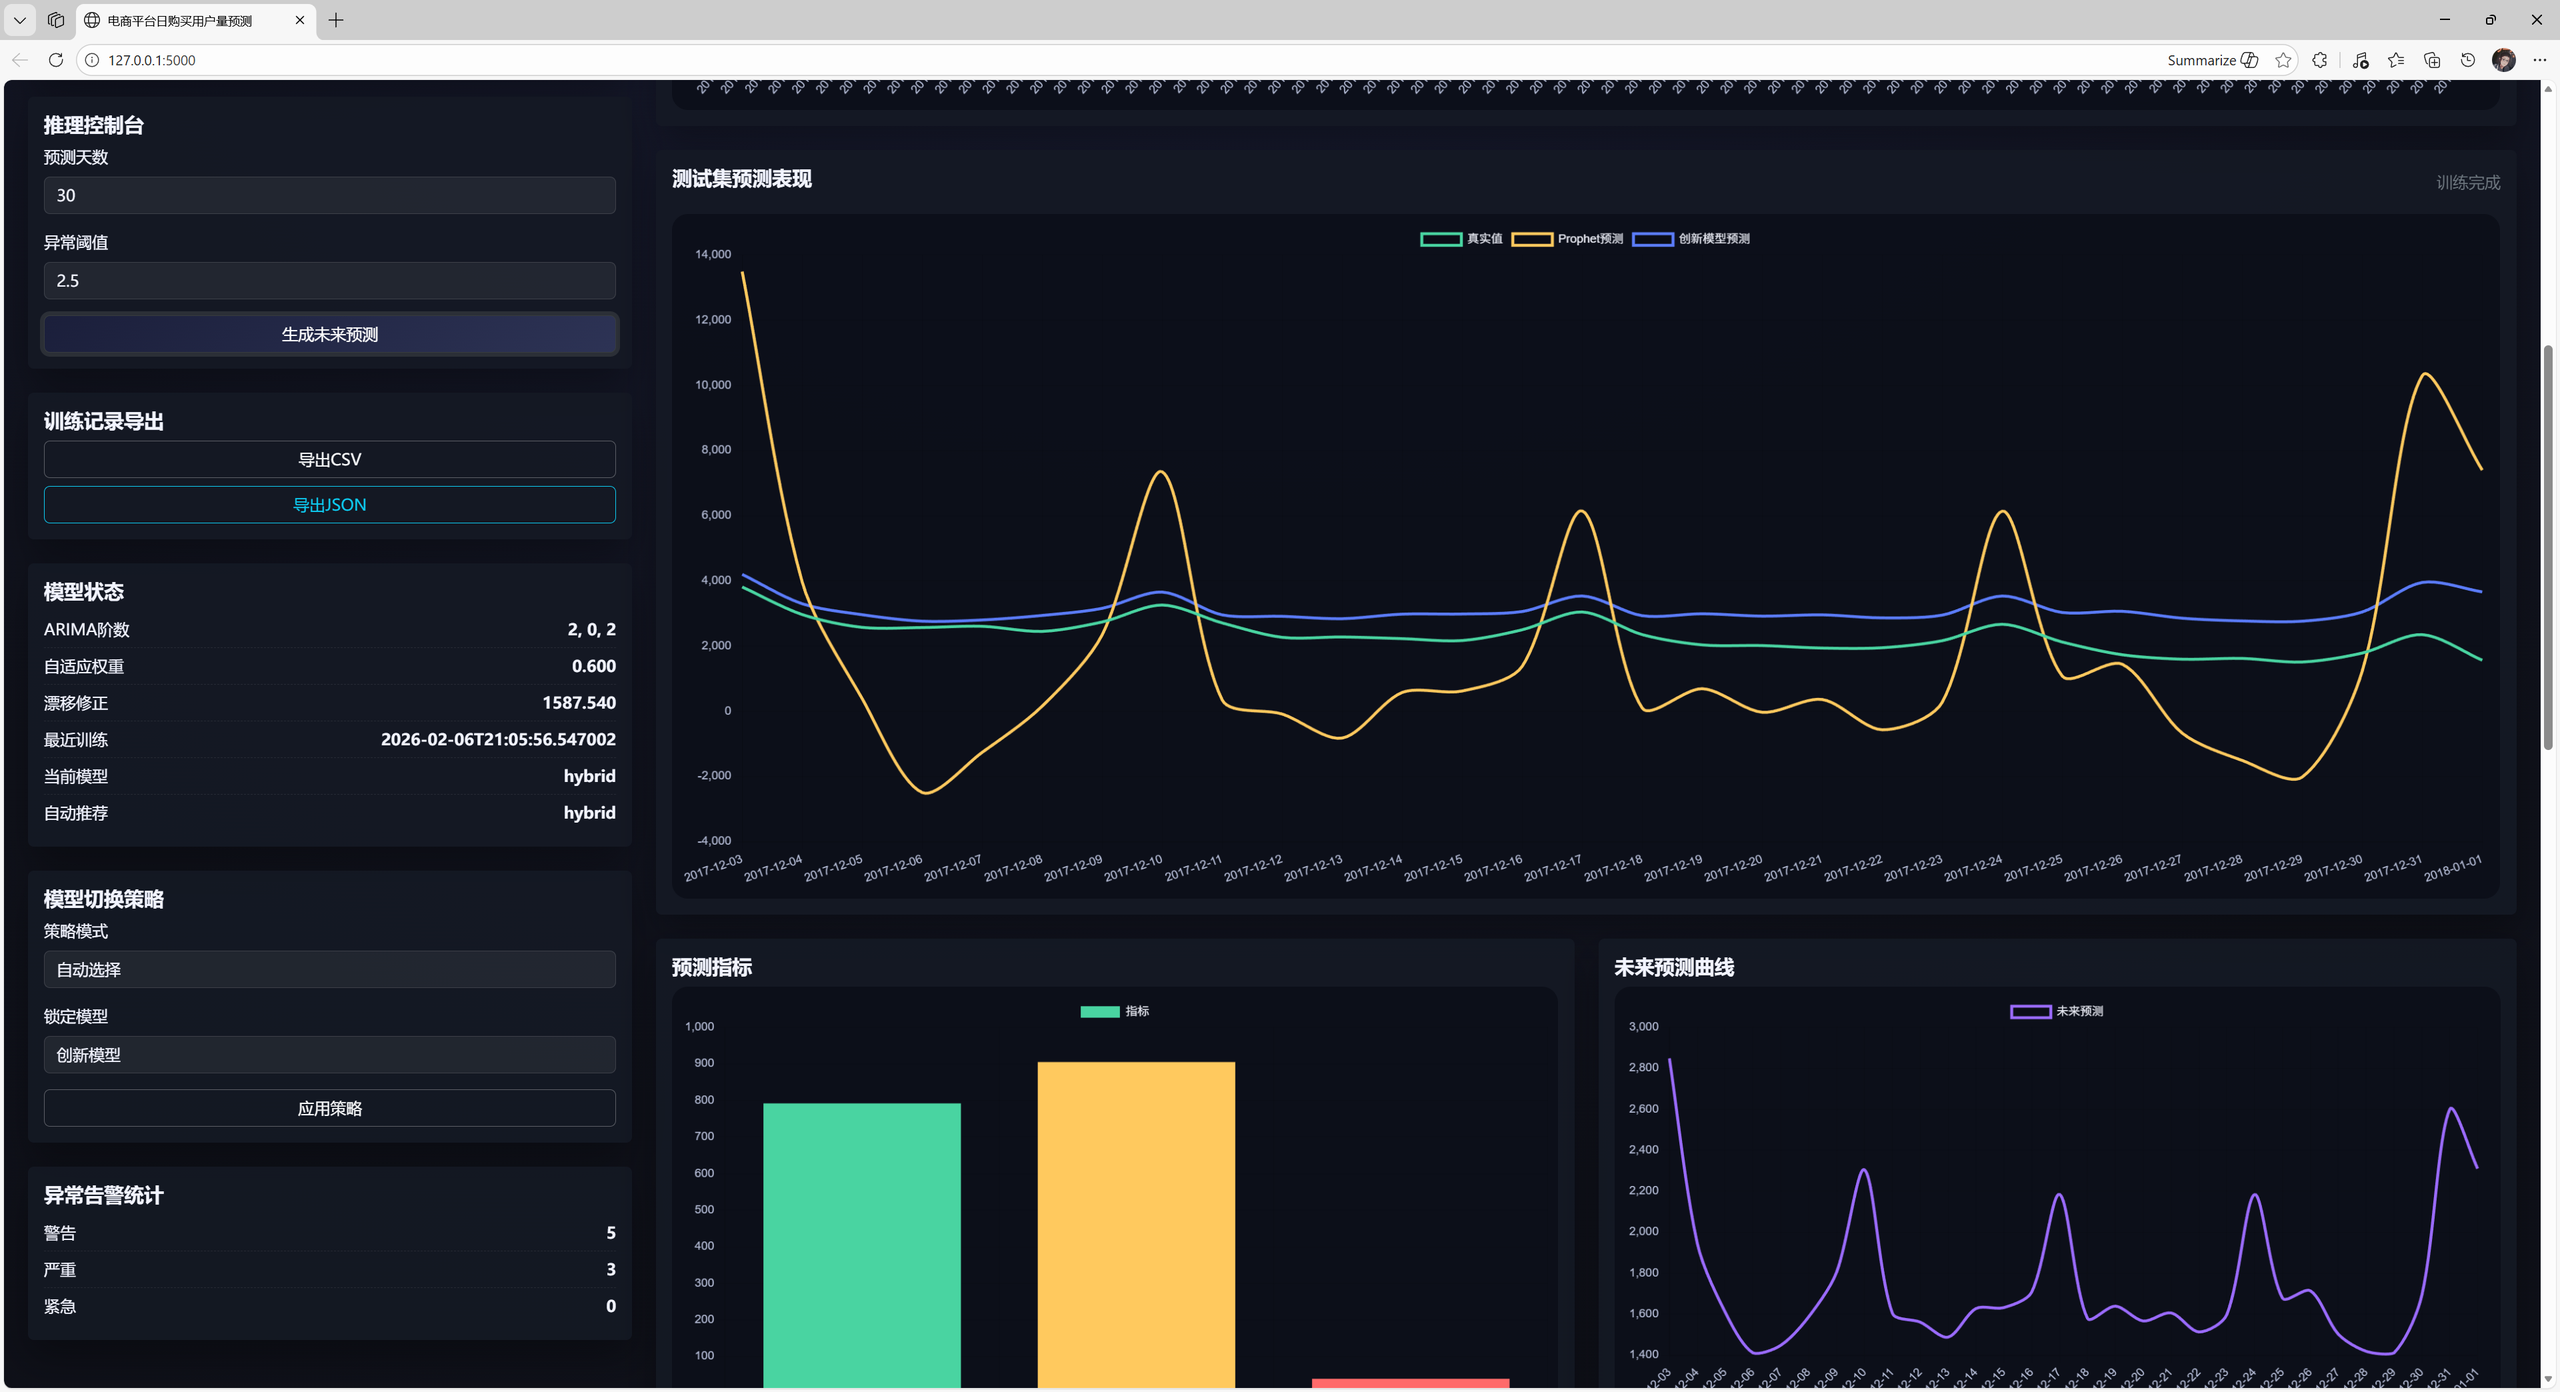Open the browser extensions icon
The height and width of the screenshot is (1392, 2560).
2320,60
